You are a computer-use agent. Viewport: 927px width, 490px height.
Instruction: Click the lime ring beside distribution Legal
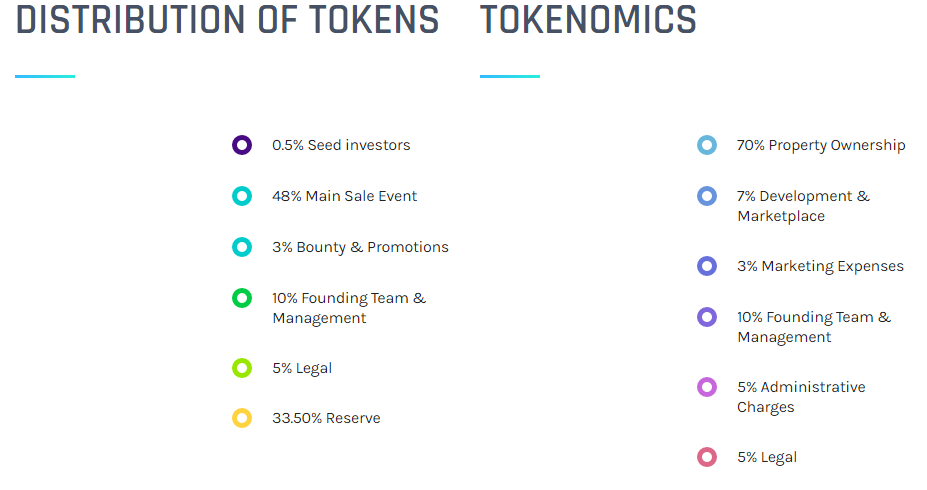(242, 368)
